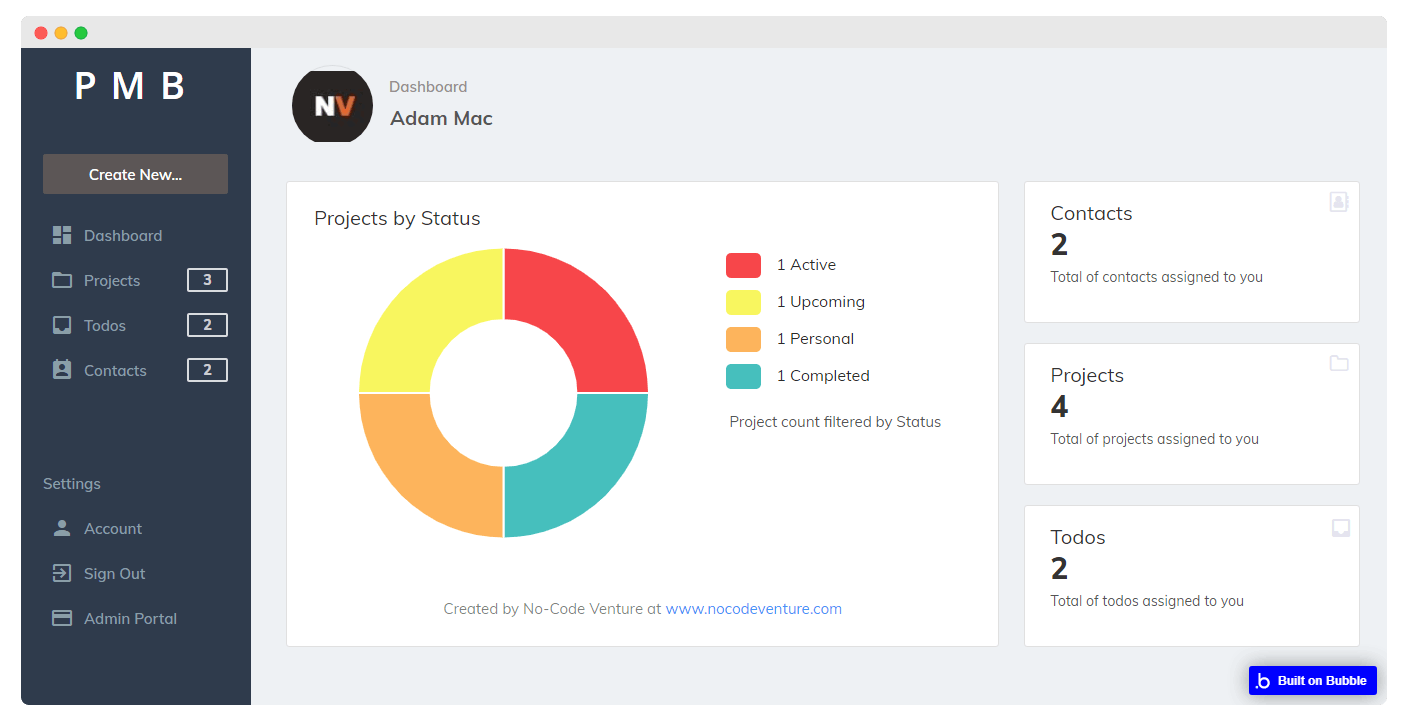Click the folder icon on the Projects card
The image size is (1408, 721).
(x=1339, y=363)
